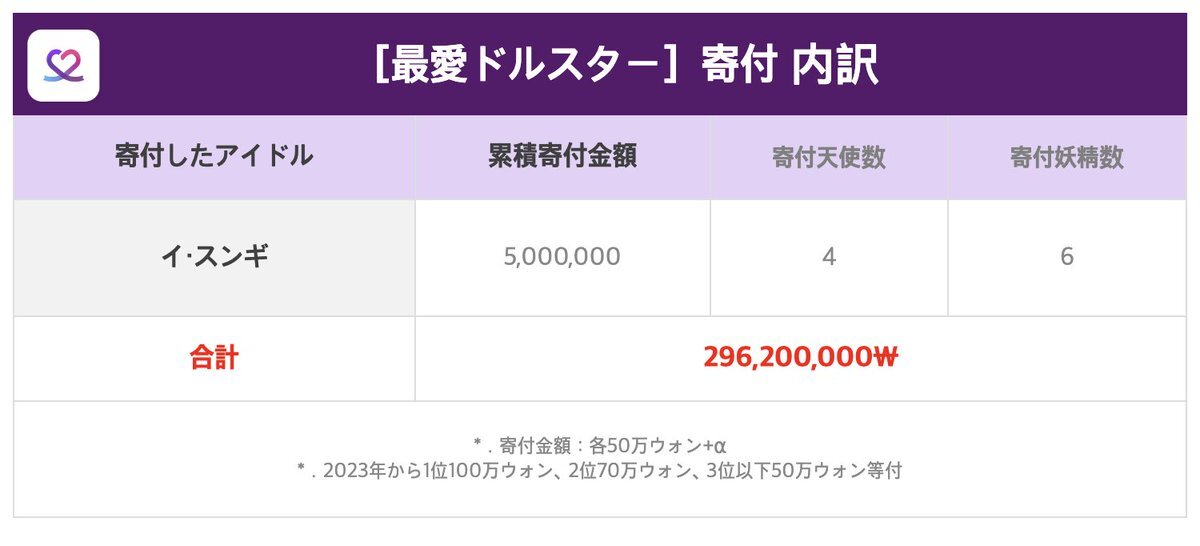
Task: Click the 5,000,000 donation amount cell
Action: [x=563, y=257]
